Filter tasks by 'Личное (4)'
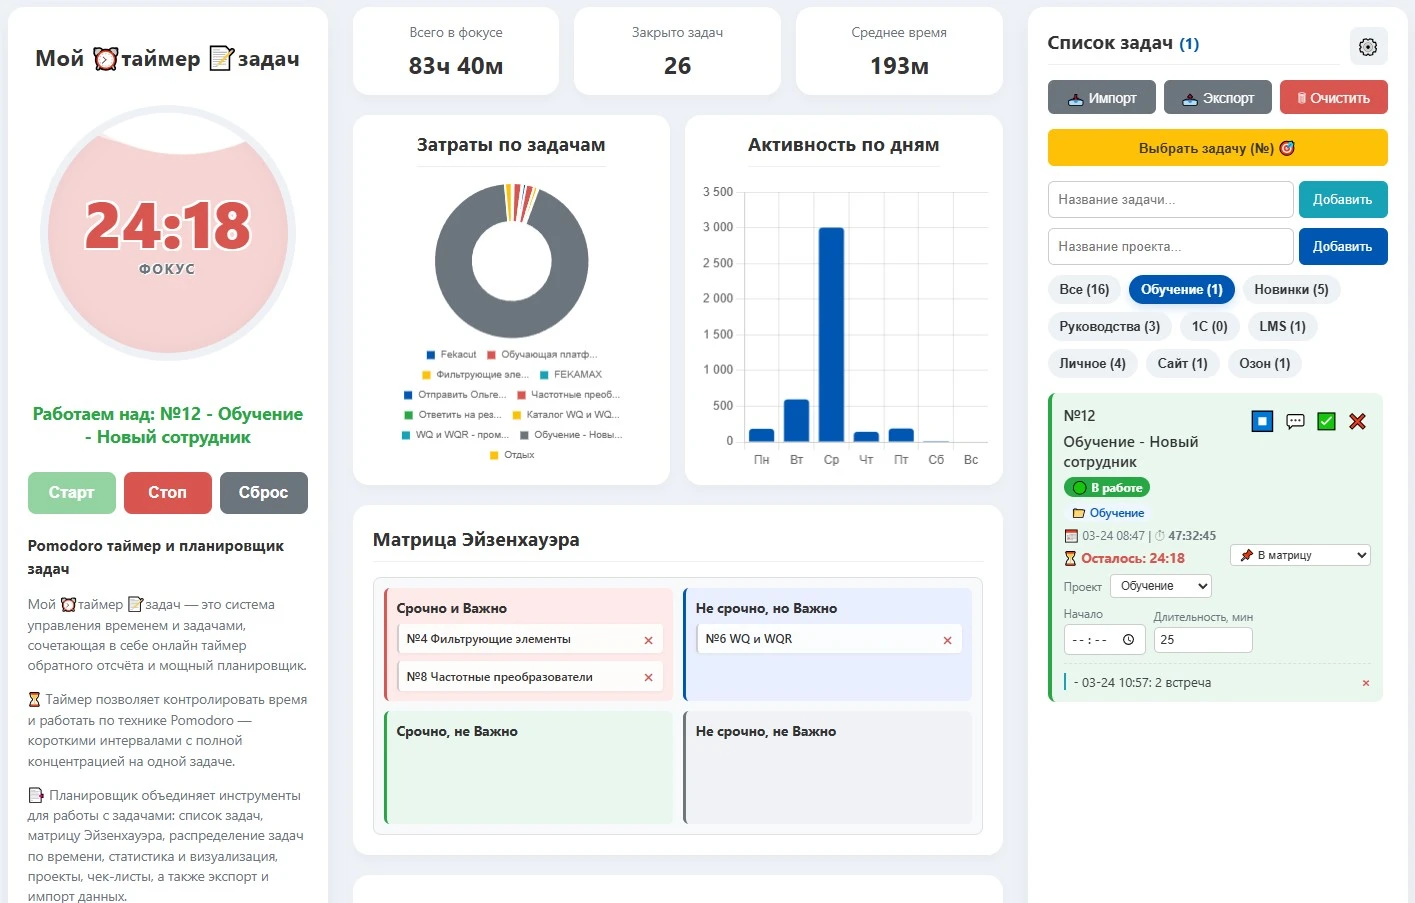Viewport: 1415px width, 903px height. (1093, 364)
